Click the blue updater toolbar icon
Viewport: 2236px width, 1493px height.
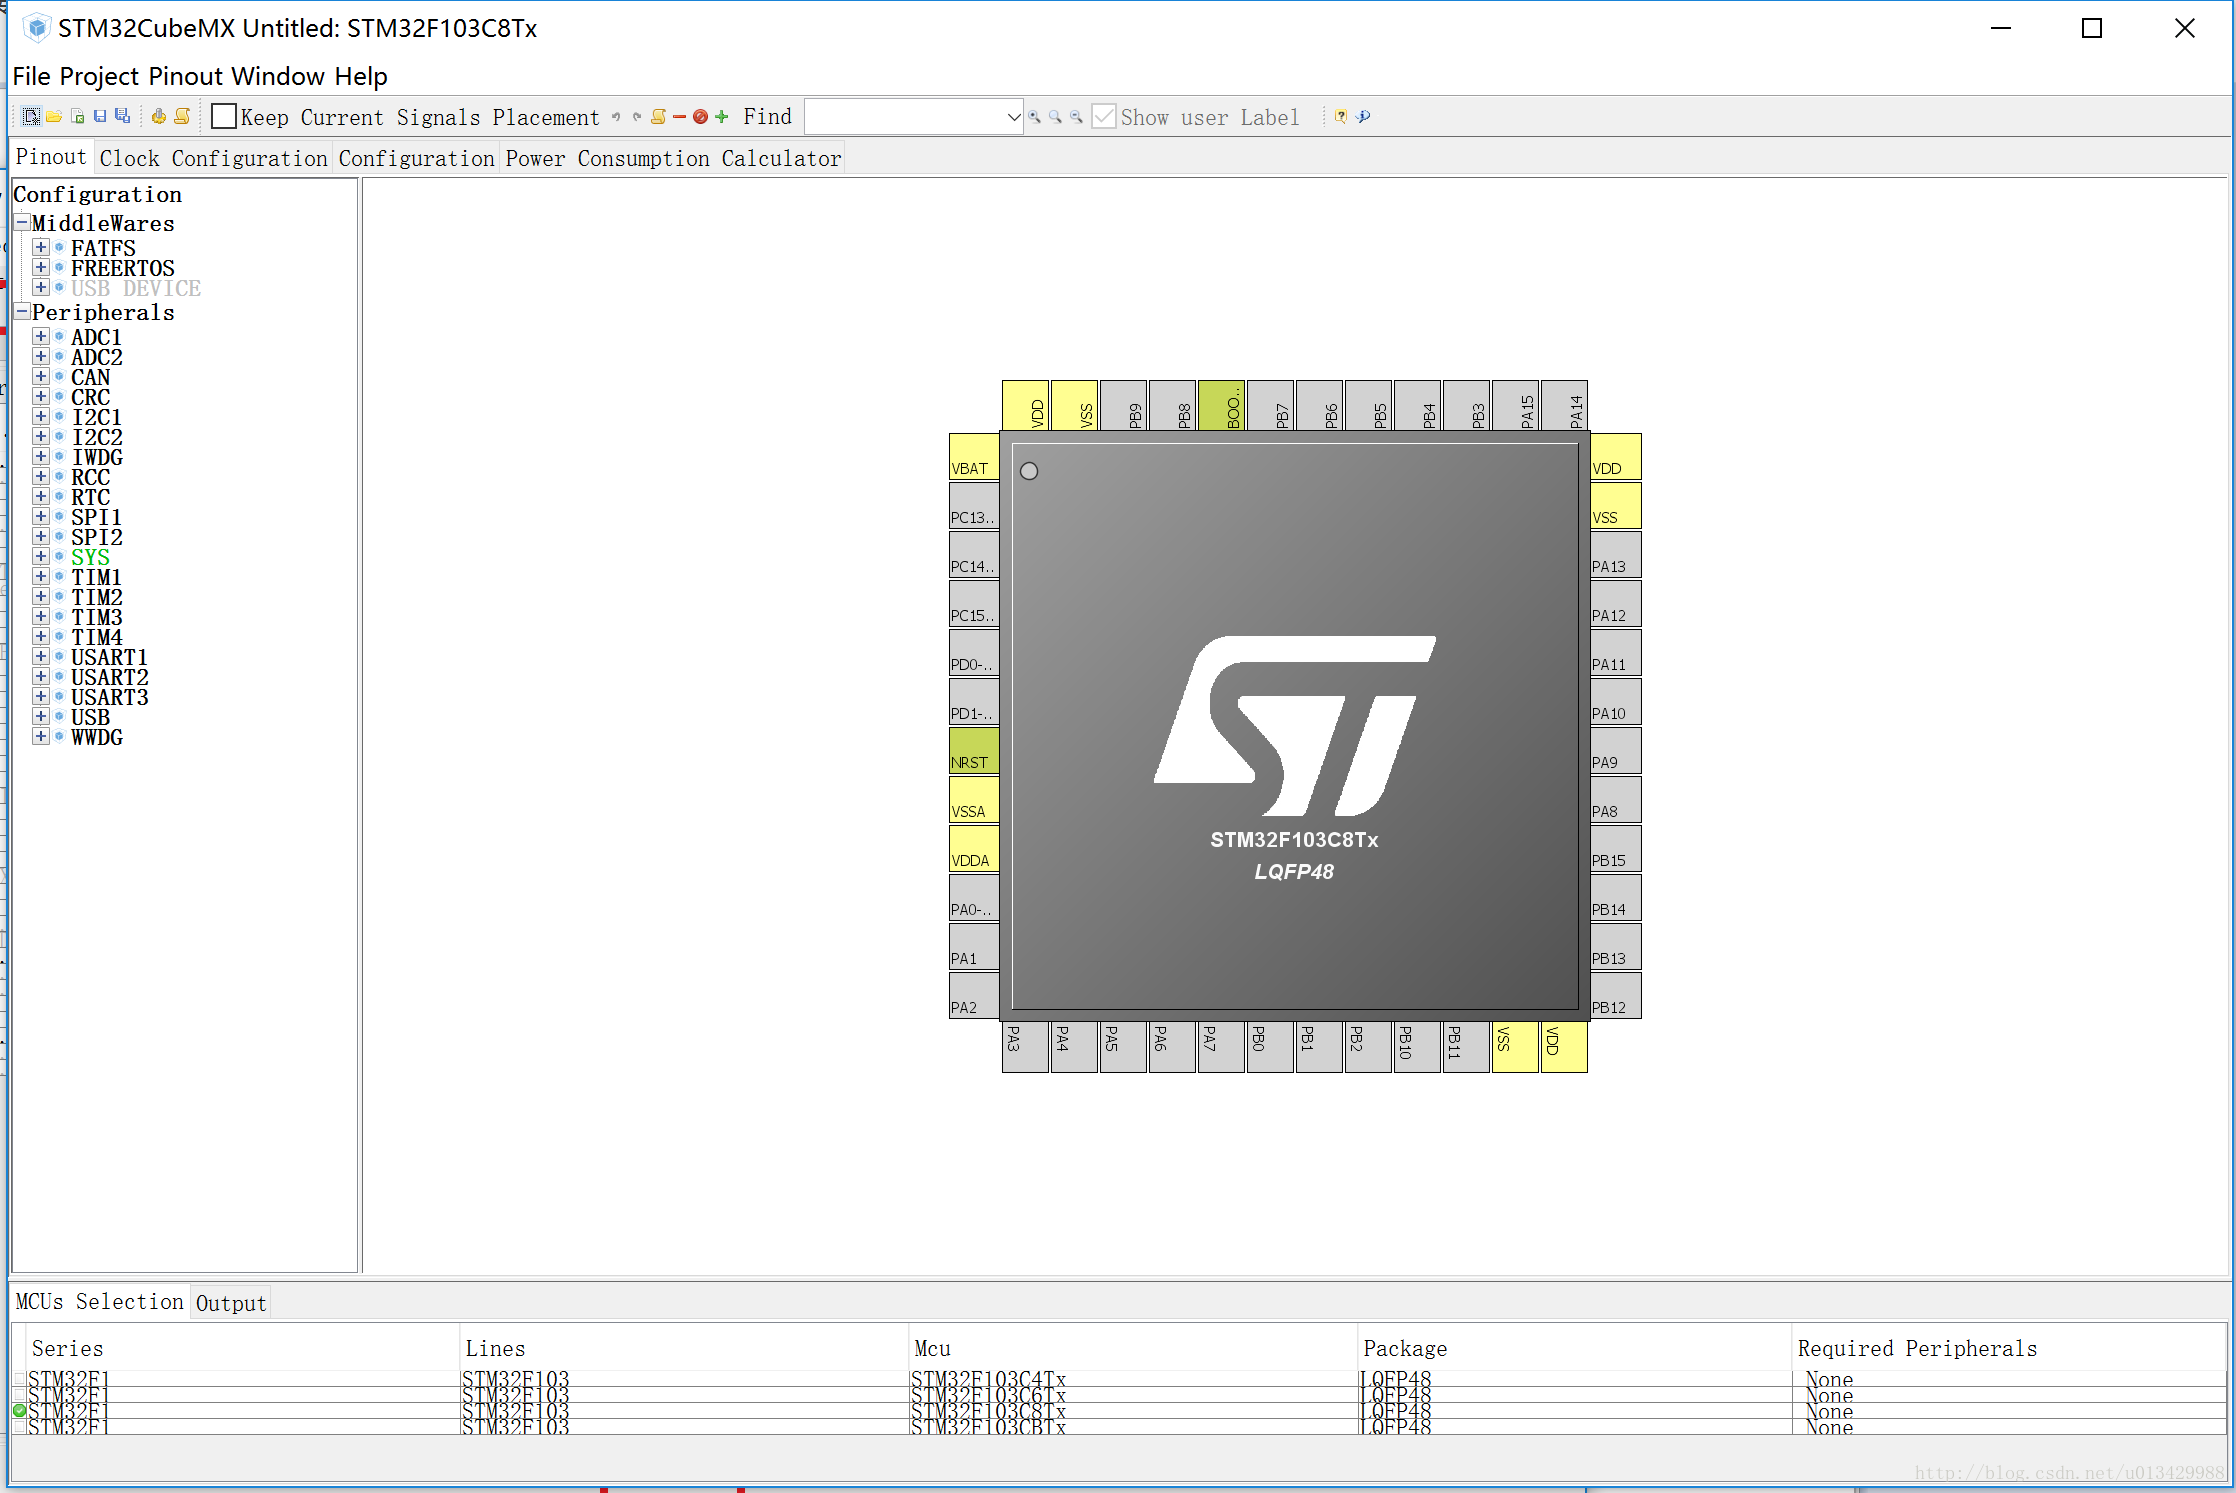pyautogui.click(x=1363, y=117)
